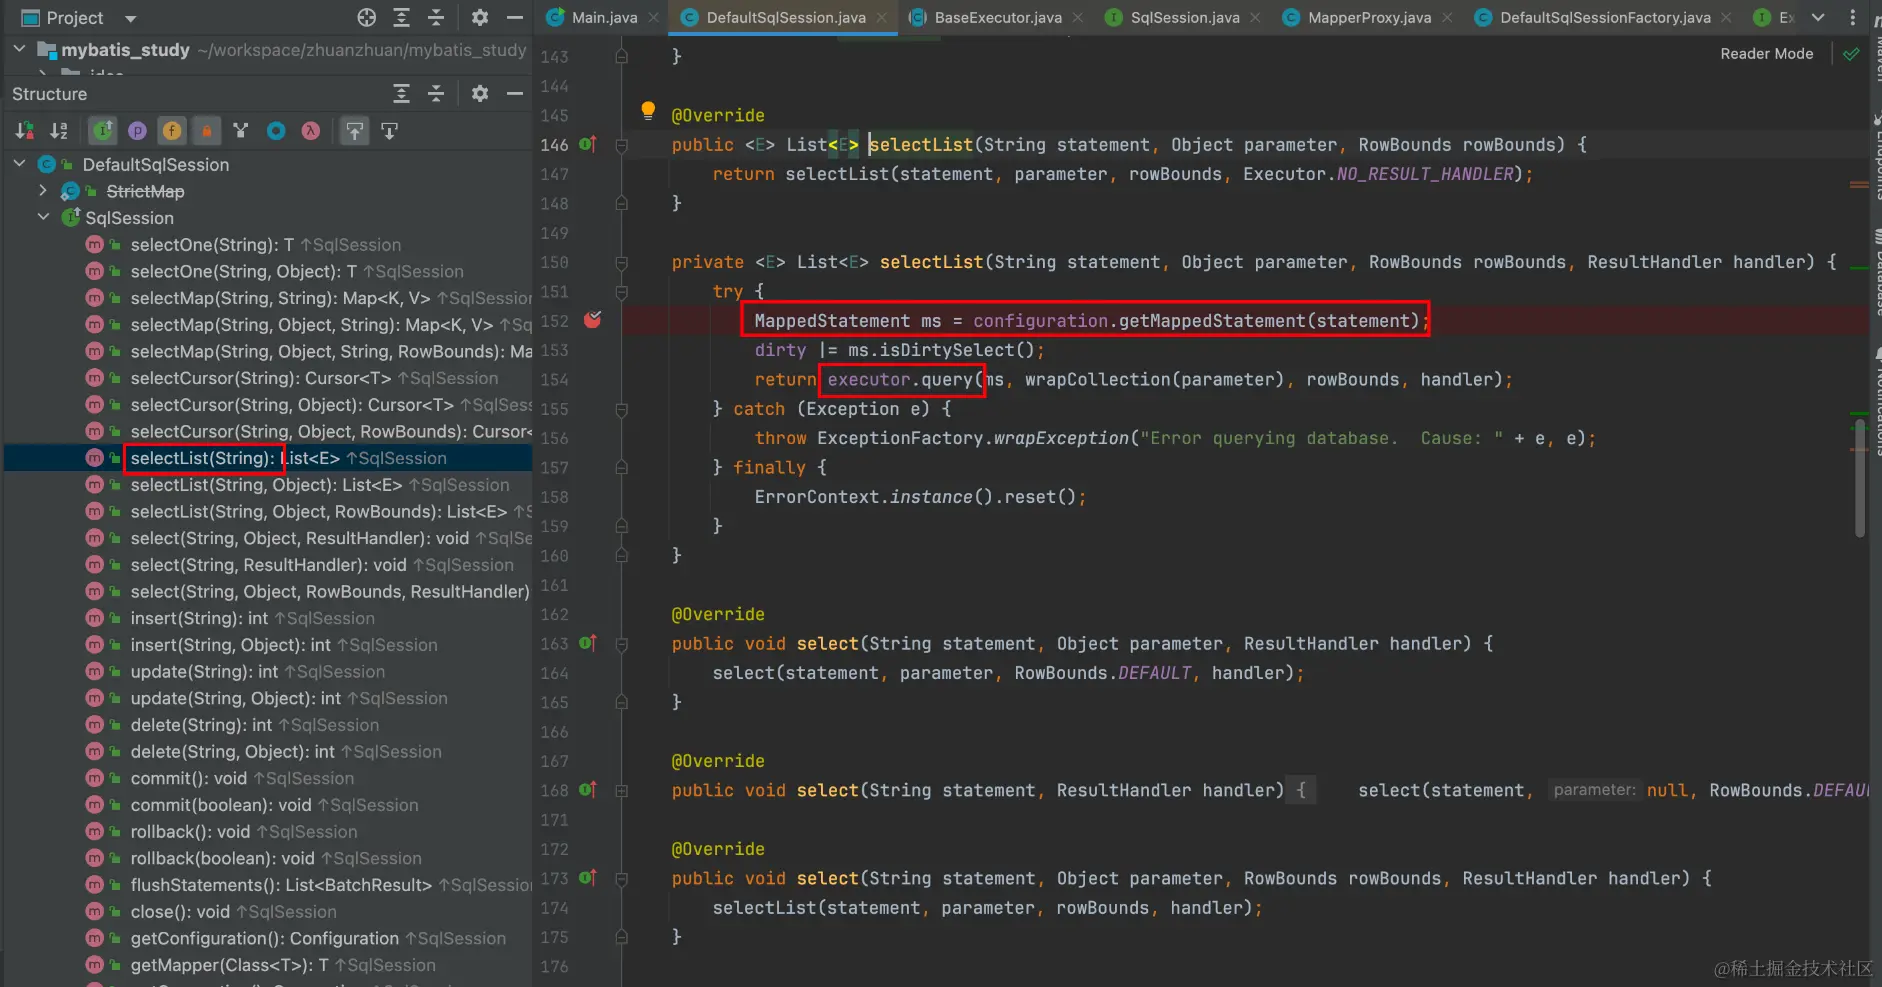The image size is (1882, 987).
Task: Click the override gutter icon at line 146
Action: click(x=588, y=145)
